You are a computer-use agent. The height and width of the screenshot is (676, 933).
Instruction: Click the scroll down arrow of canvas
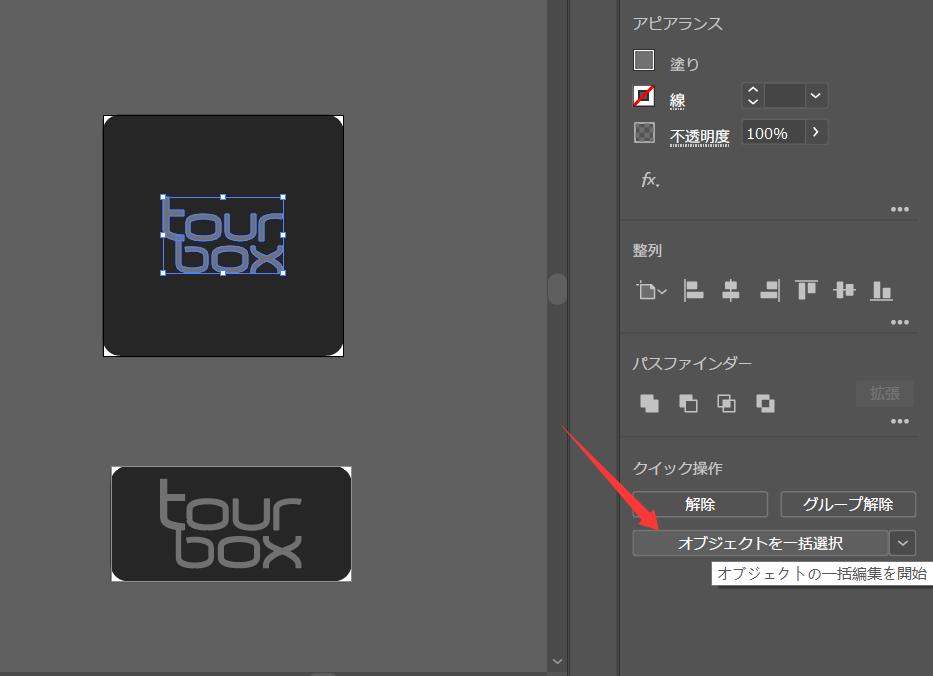point(557,661)
